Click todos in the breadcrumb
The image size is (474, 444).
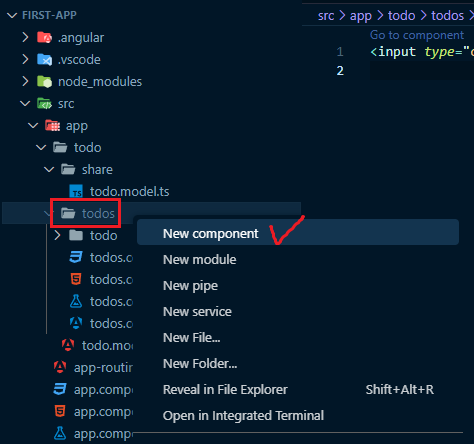447,16
